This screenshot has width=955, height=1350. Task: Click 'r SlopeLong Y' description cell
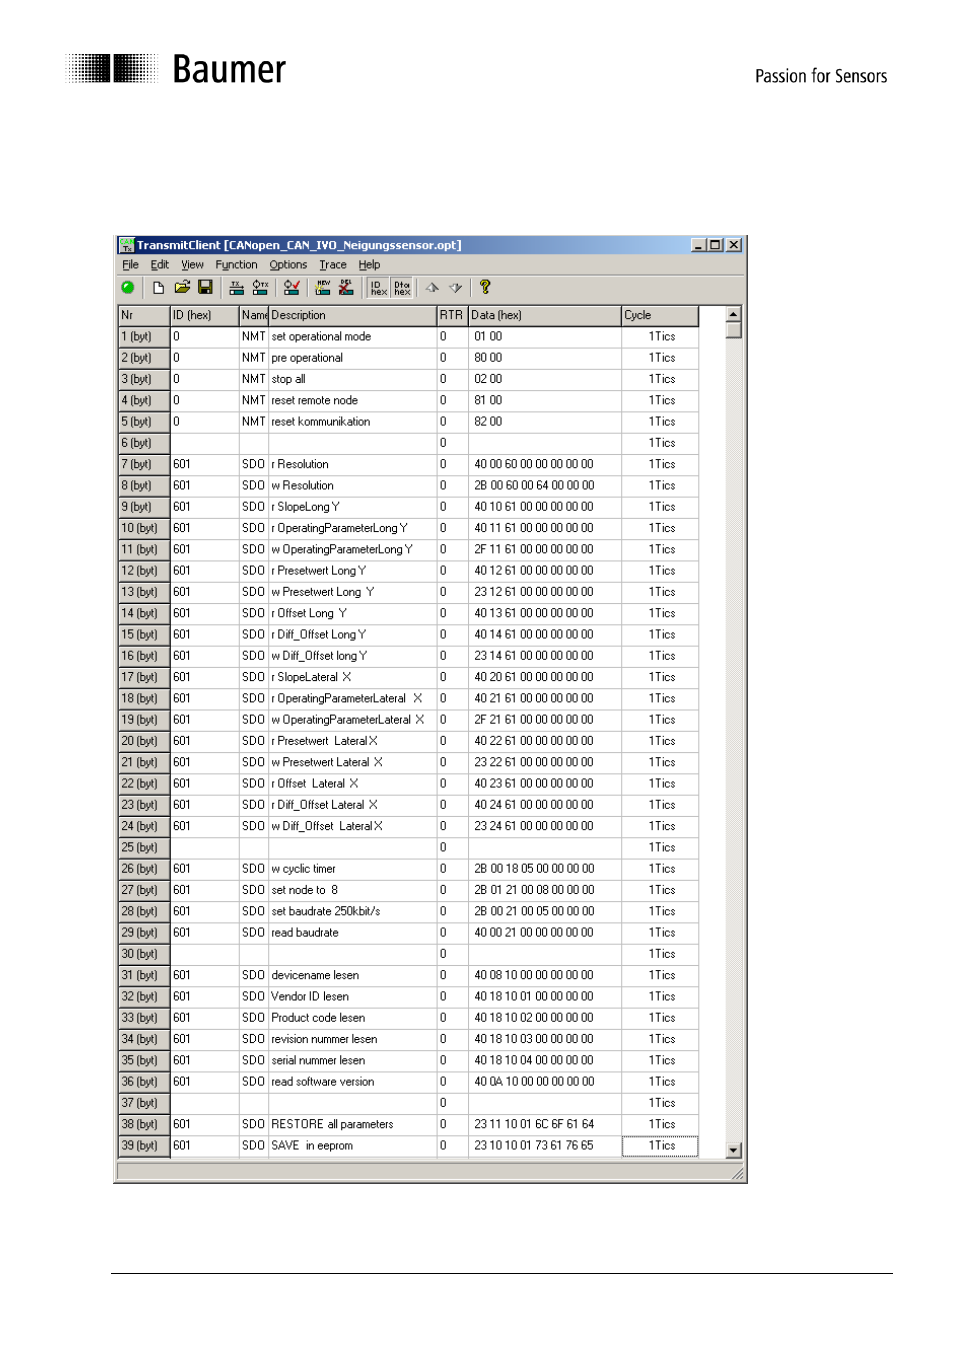click(x=352, y=507)
